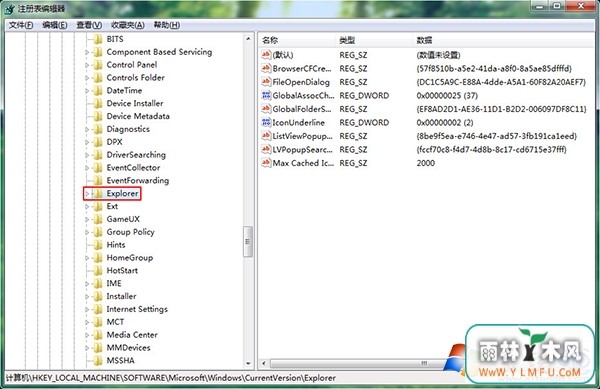Select the LVPopupSearc... string value icon
This screenshot has width=600, height=389.
266,150
